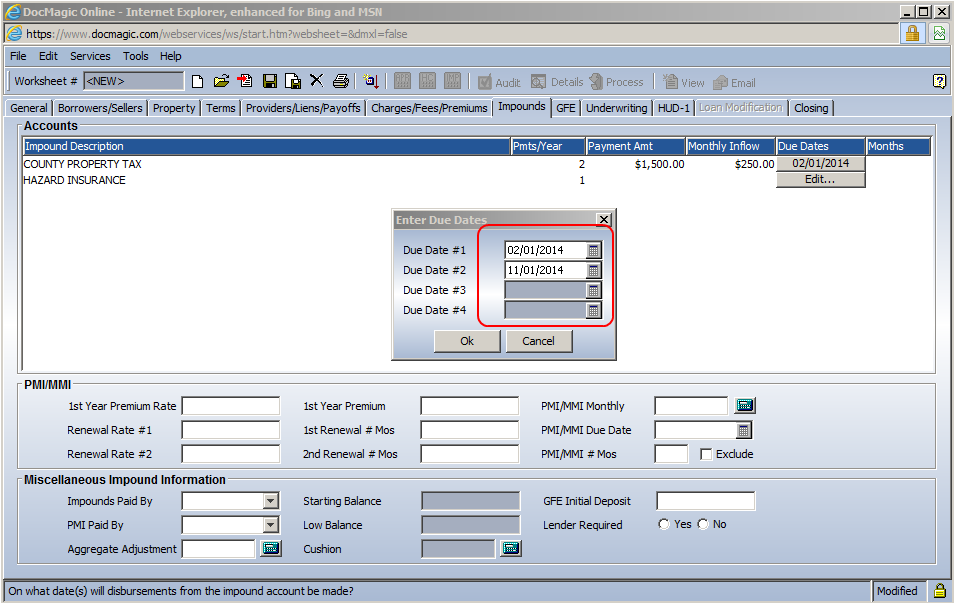Switch to the Closing tab
This screenshot has width=954, height=603.
pos(811,108)
